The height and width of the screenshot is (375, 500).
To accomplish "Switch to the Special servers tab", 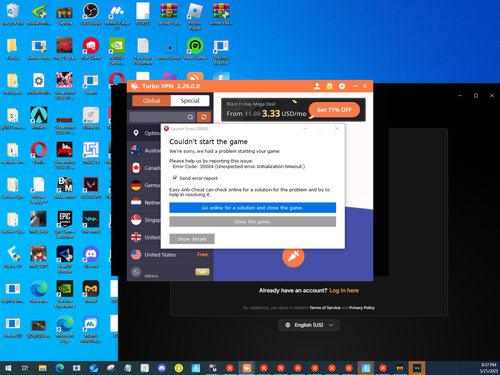I will click(x=190, y=101).
